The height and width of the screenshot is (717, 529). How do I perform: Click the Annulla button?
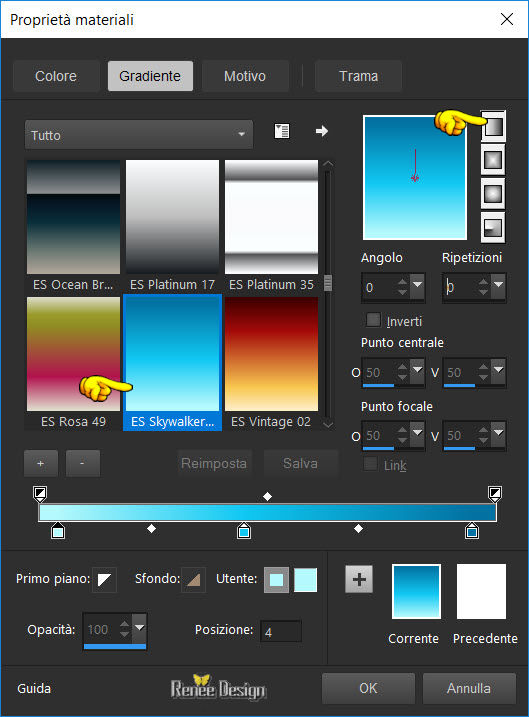click(x=469, y=688)
